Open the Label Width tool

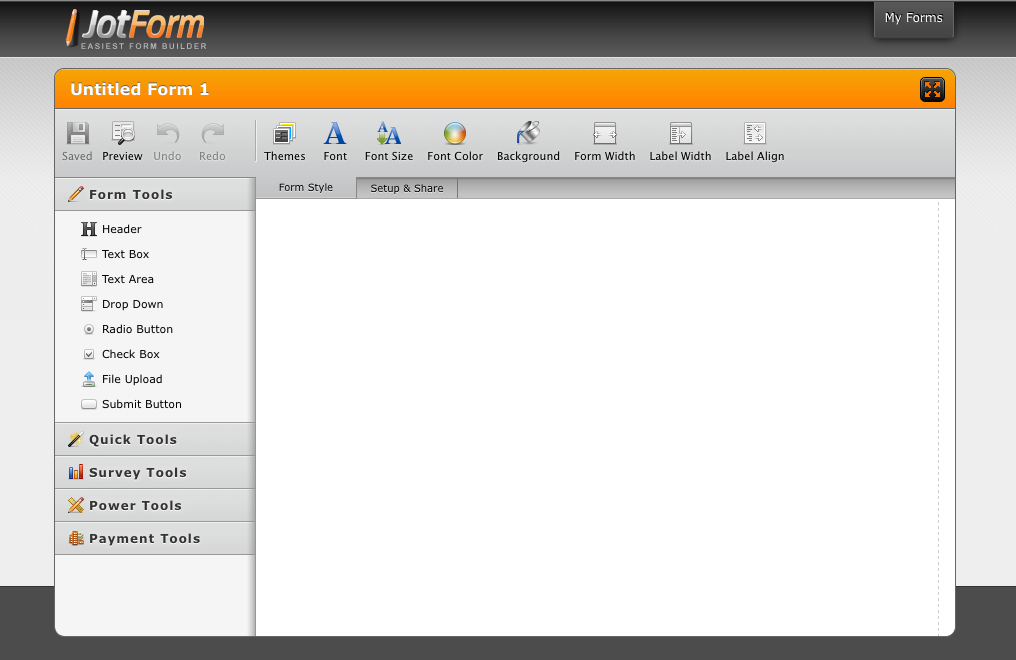point(680,134)
